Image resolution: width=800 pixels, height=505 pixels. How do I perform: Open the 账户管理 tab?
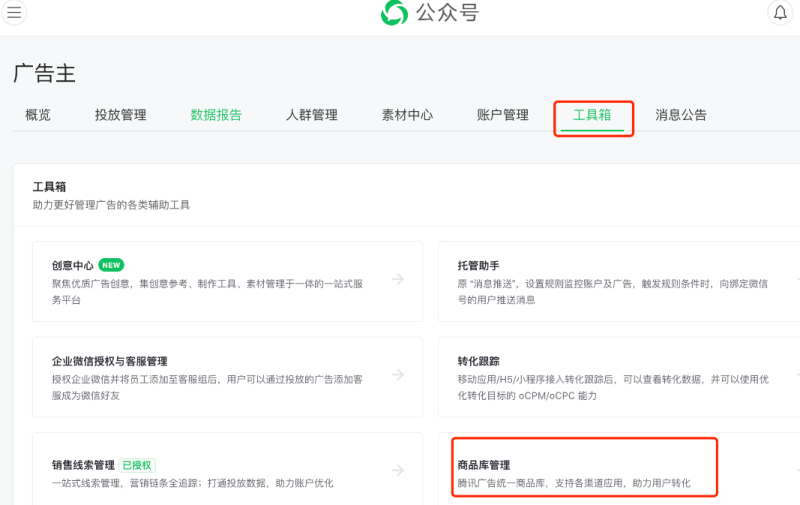coord(503,115)
